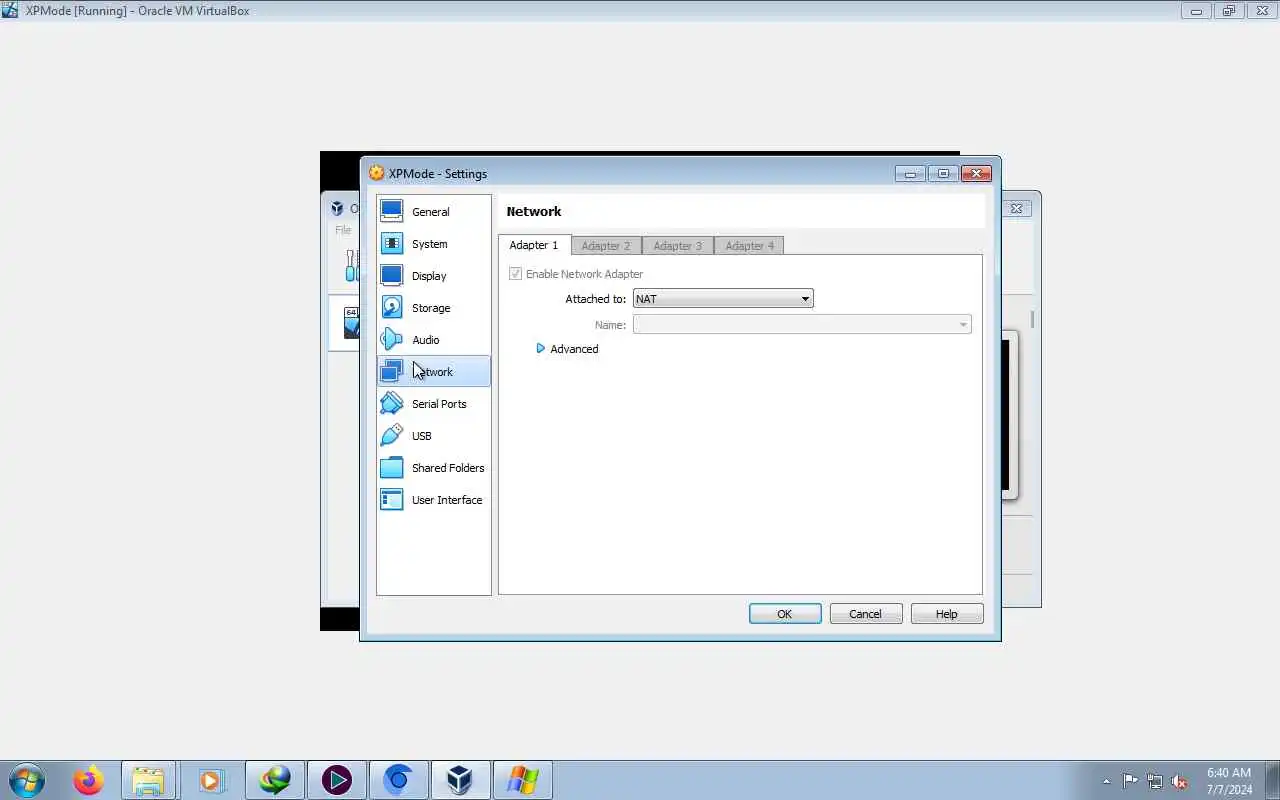Open Windows Explorer from the taskbar
Viewport: 1280px width, 800px height.
149,780
